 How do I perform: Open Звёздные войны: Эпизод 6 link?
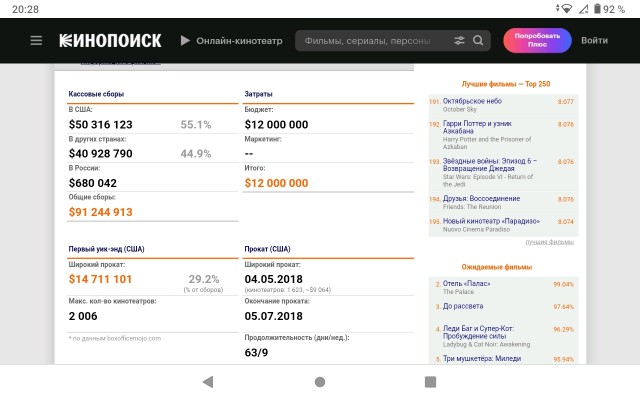(490, 164)
